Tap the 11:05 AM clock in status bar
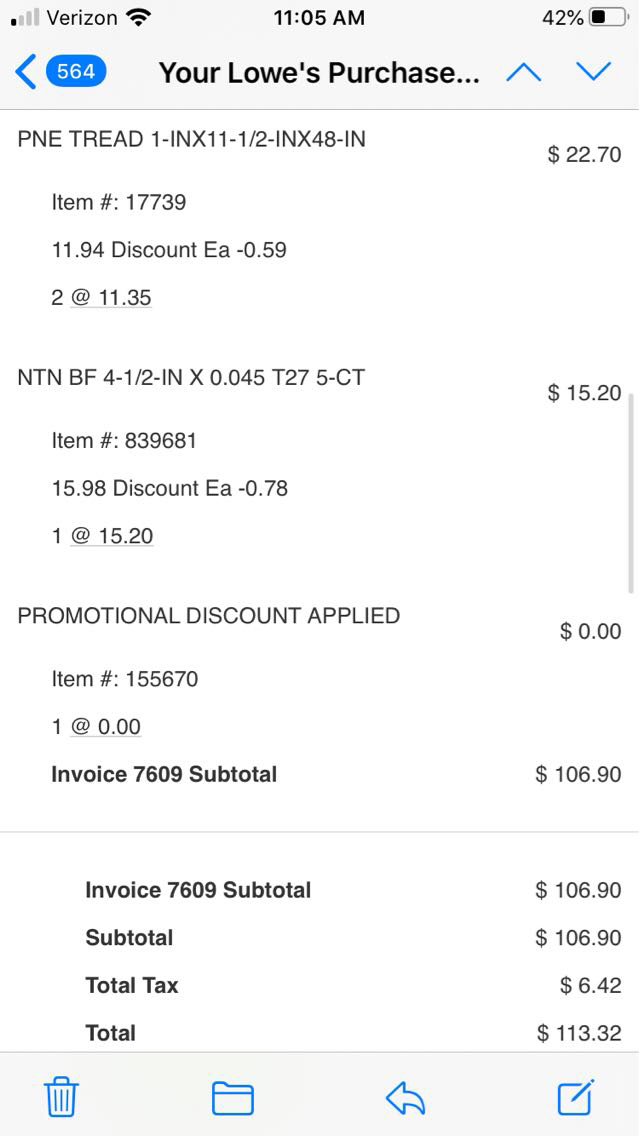The width and height of the screenshot is (639, 1136). point(319,18)
